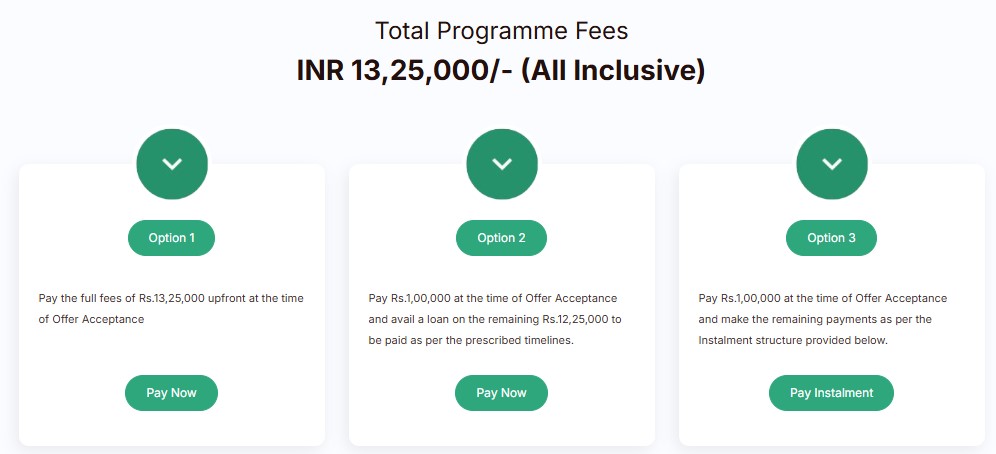Click the INR 13,25,000/- fee amount
996x454 pixels.
pyautogui.click(x=403, y=72)
